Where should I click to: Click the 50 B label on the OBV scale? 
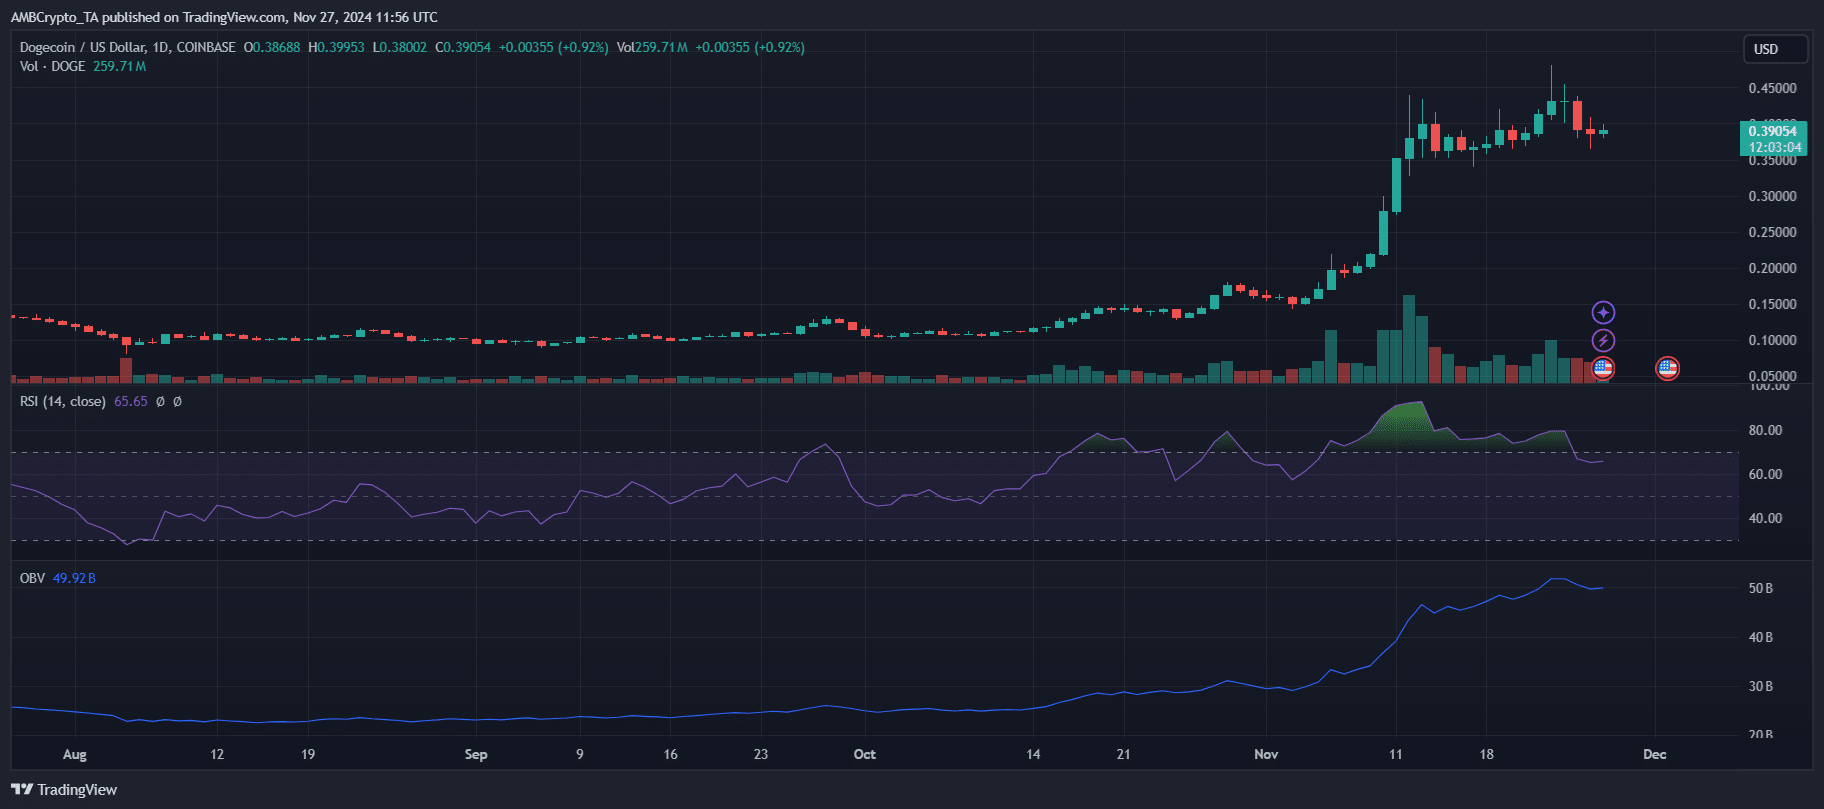[x=1761, y=588]
